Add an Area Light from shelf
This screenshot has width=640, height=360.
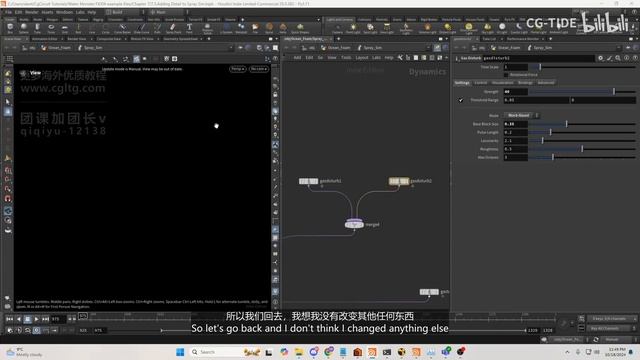click(x=387, y=28)
